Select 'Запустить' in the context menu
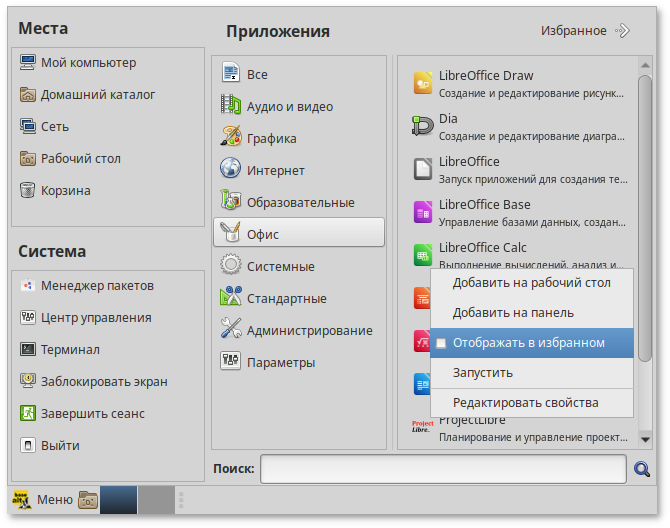This screenshot has height=528, width=670. (483, 373)
